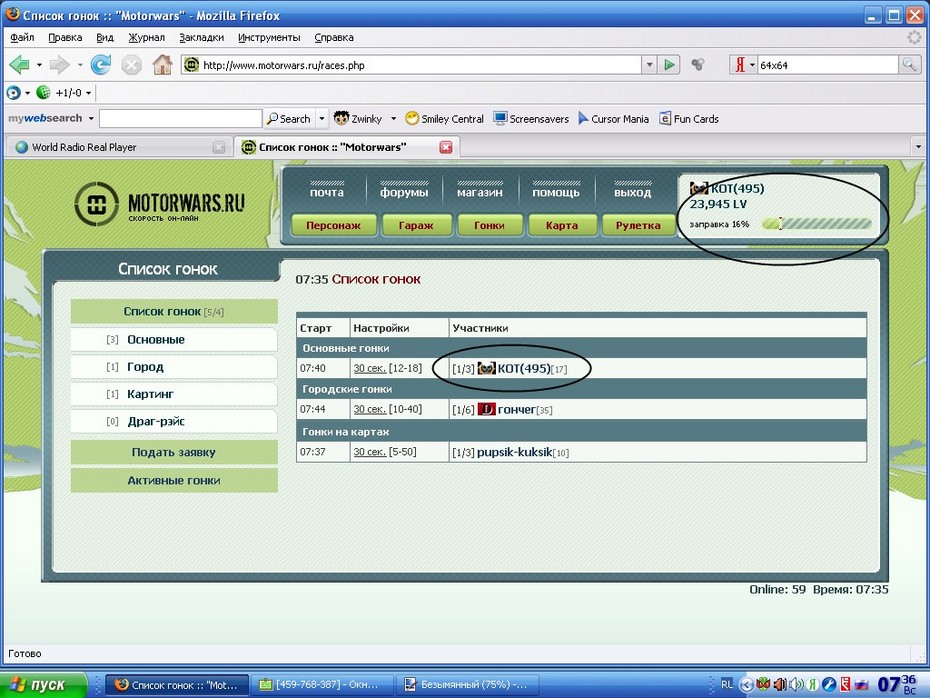Image resolution: width=930 pixels, height=698 pixels.
Task: Open the почта link
Action: [327, 192]
